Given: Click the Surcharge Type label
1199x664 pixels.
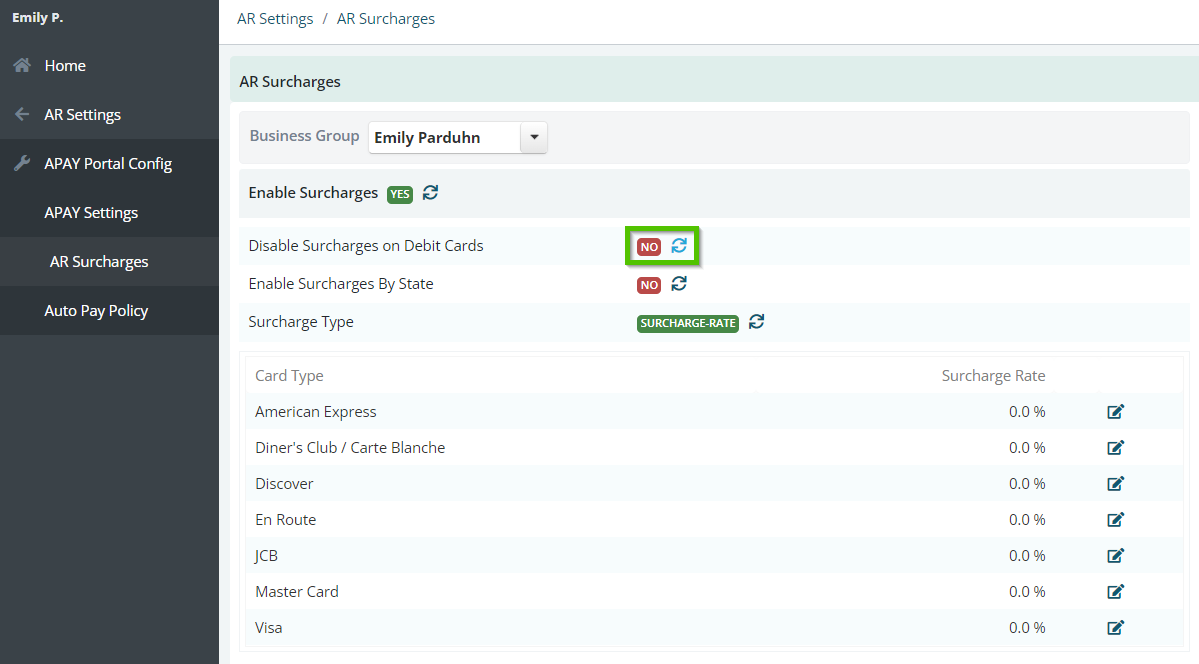Looking at the screenshot, I should tap(301, 322).
